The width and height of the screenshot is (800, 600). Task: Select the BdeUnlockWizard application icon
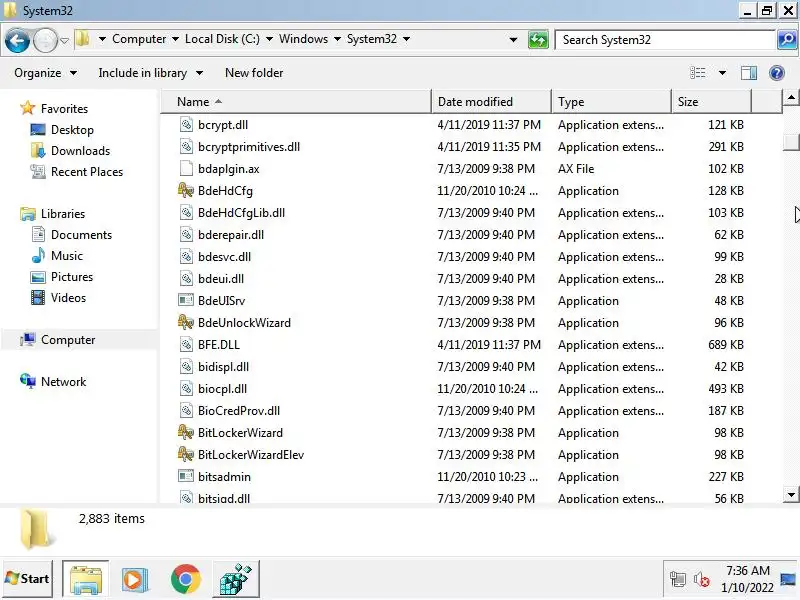pyautogui.click(x=186, y=322)
